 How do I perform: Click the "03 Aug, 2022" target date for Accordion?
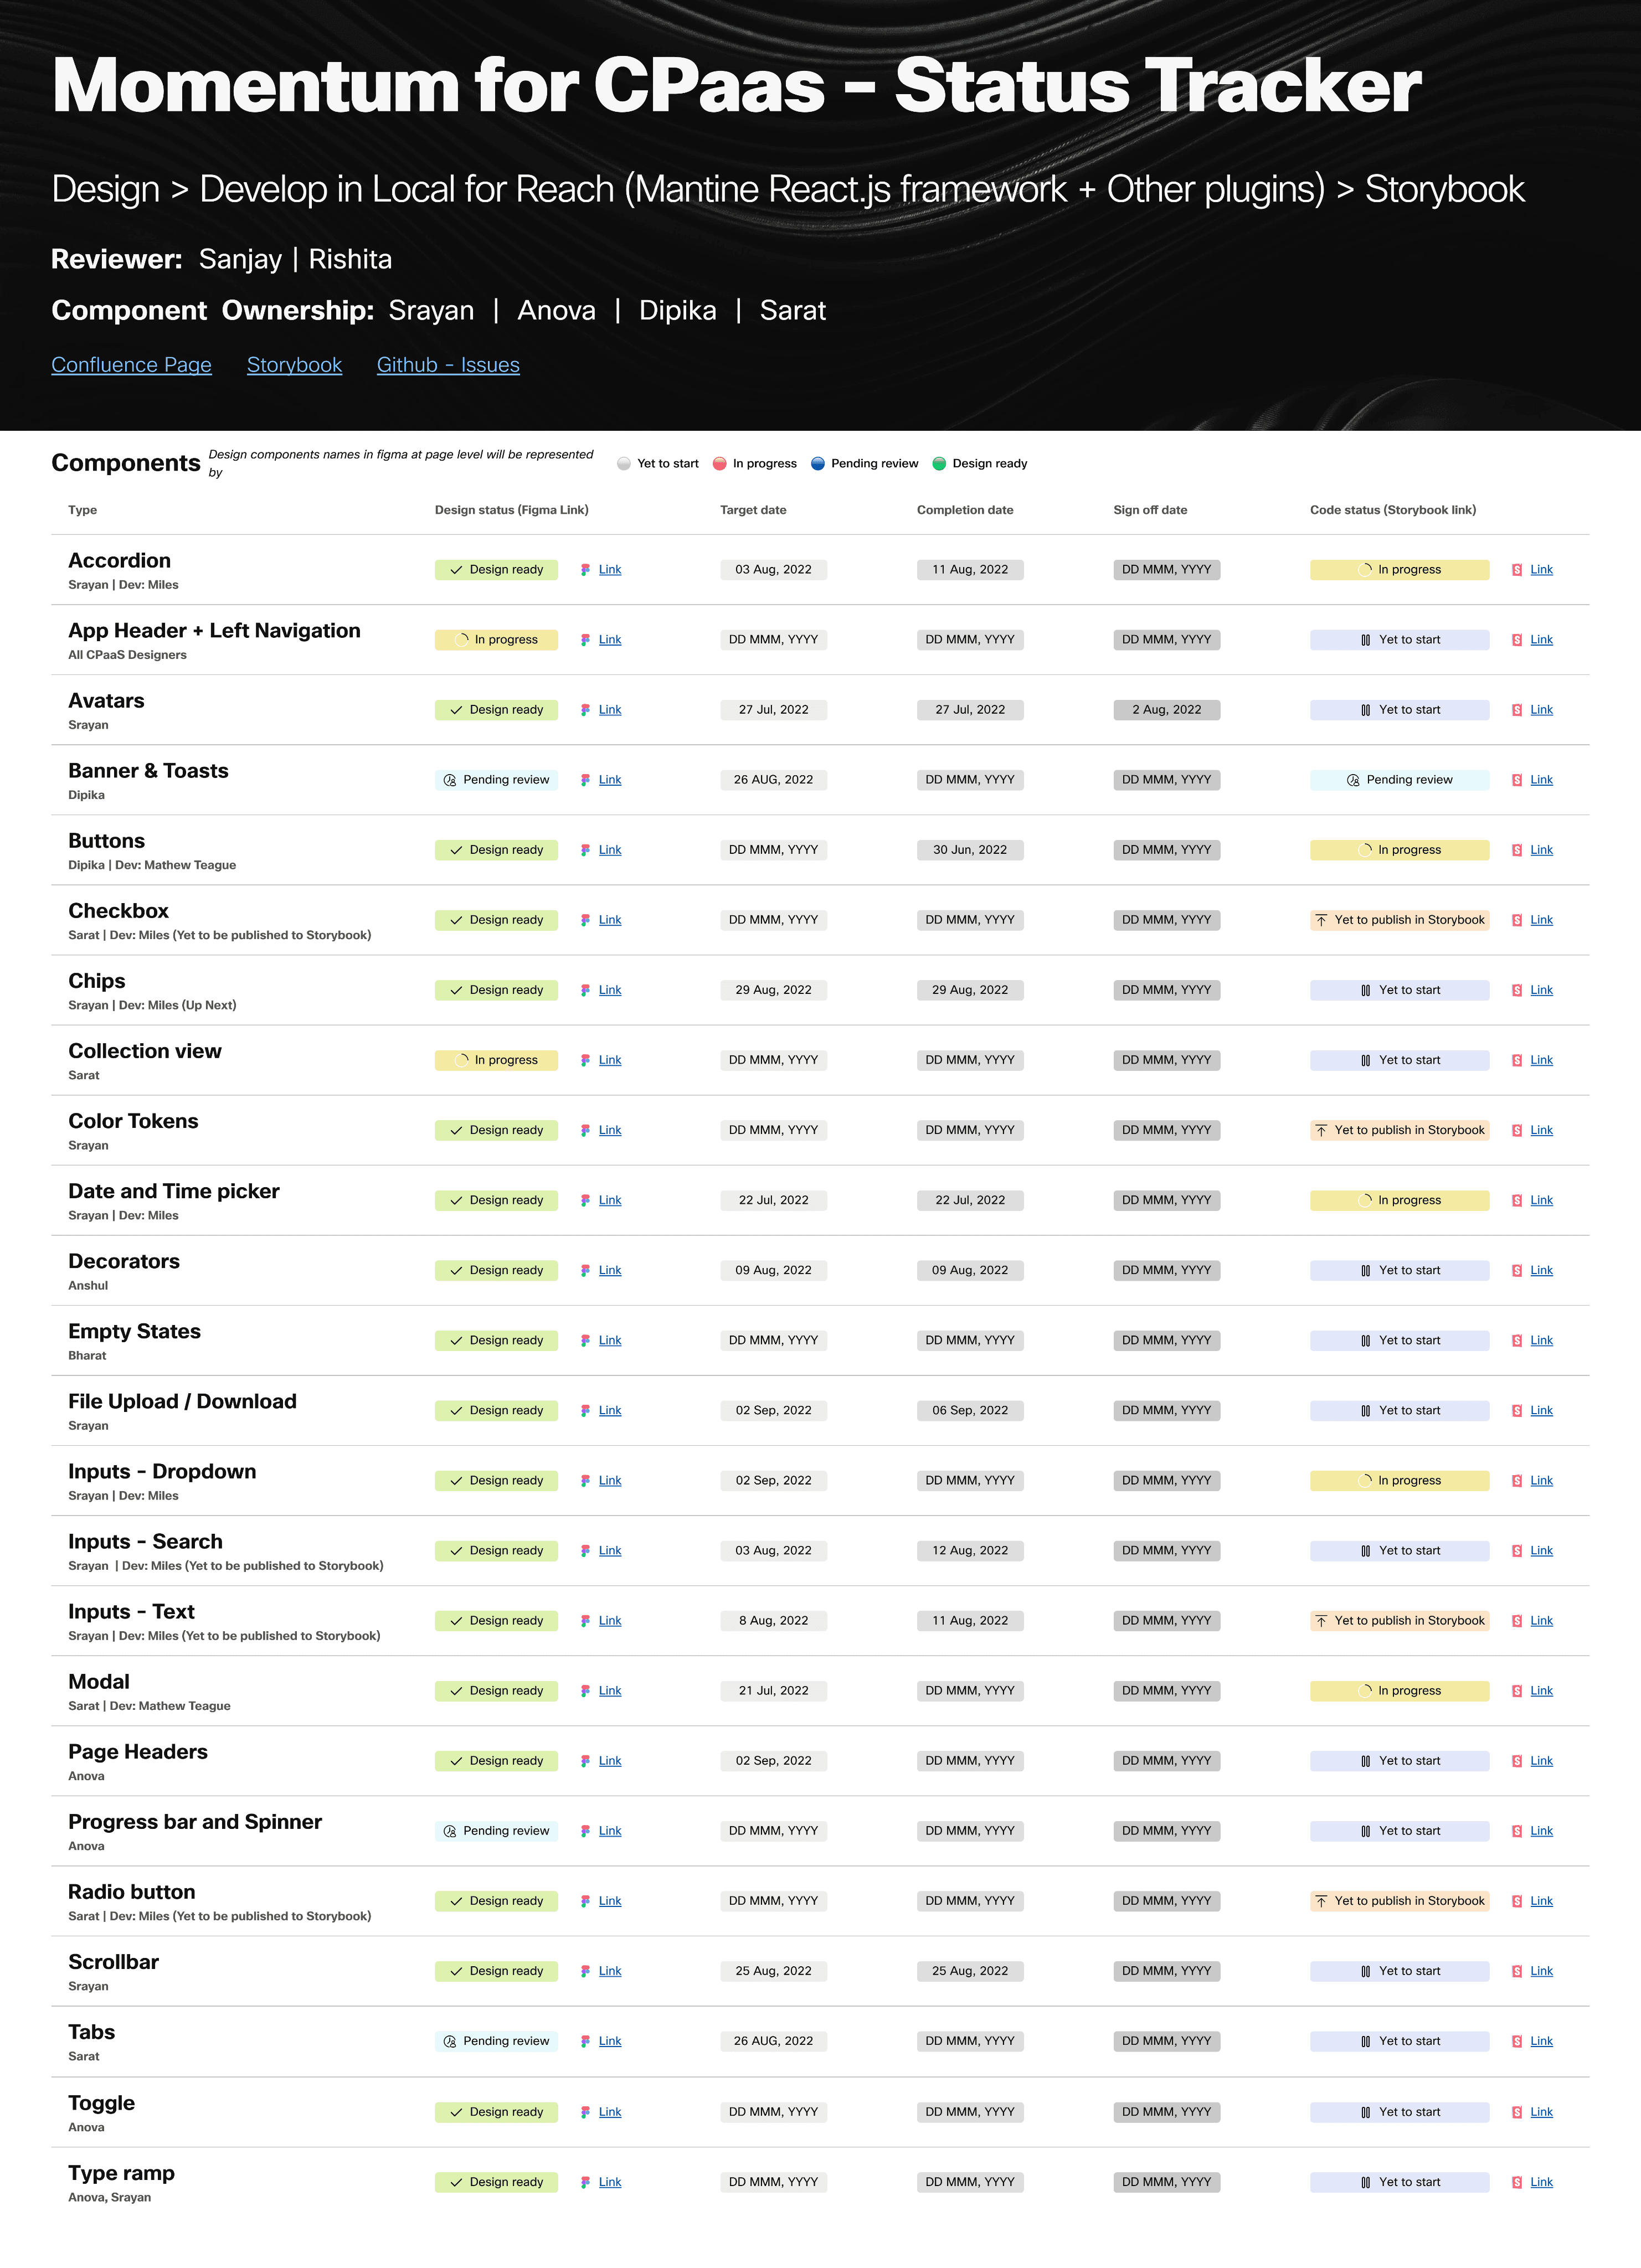(x=773, y=570)
